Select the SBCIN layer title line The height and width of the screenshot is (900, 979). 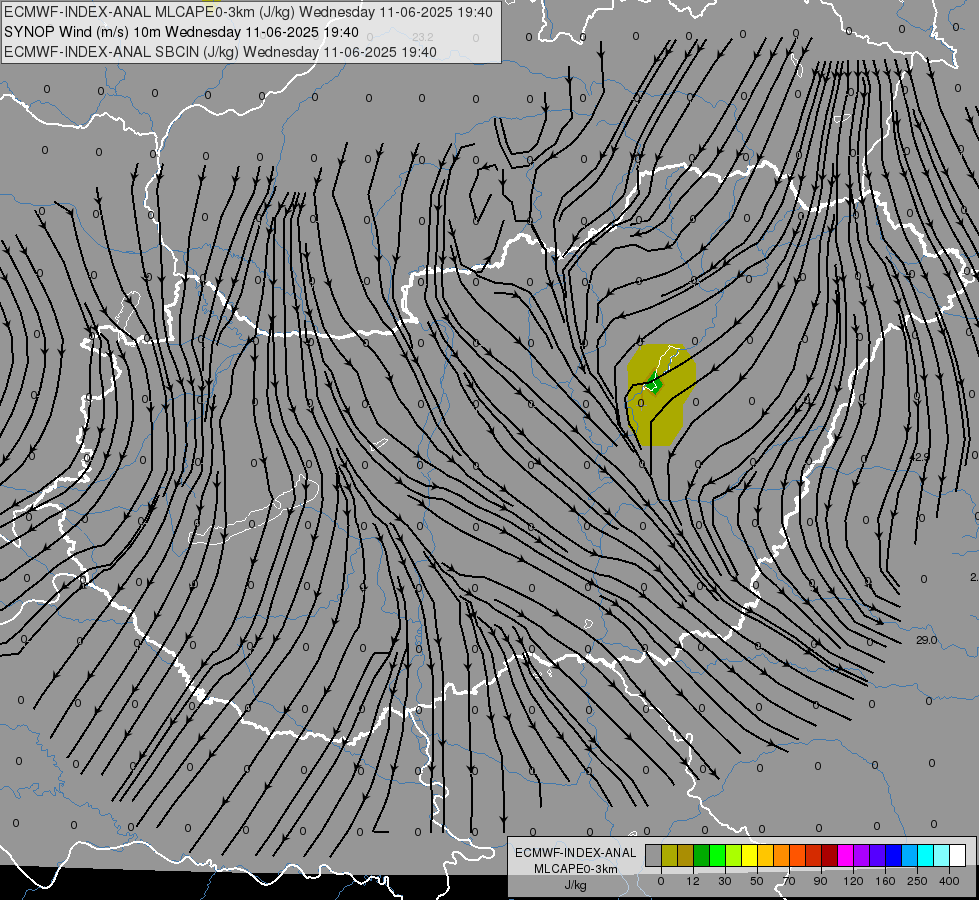pyautogui.click(x=220, y=52)
